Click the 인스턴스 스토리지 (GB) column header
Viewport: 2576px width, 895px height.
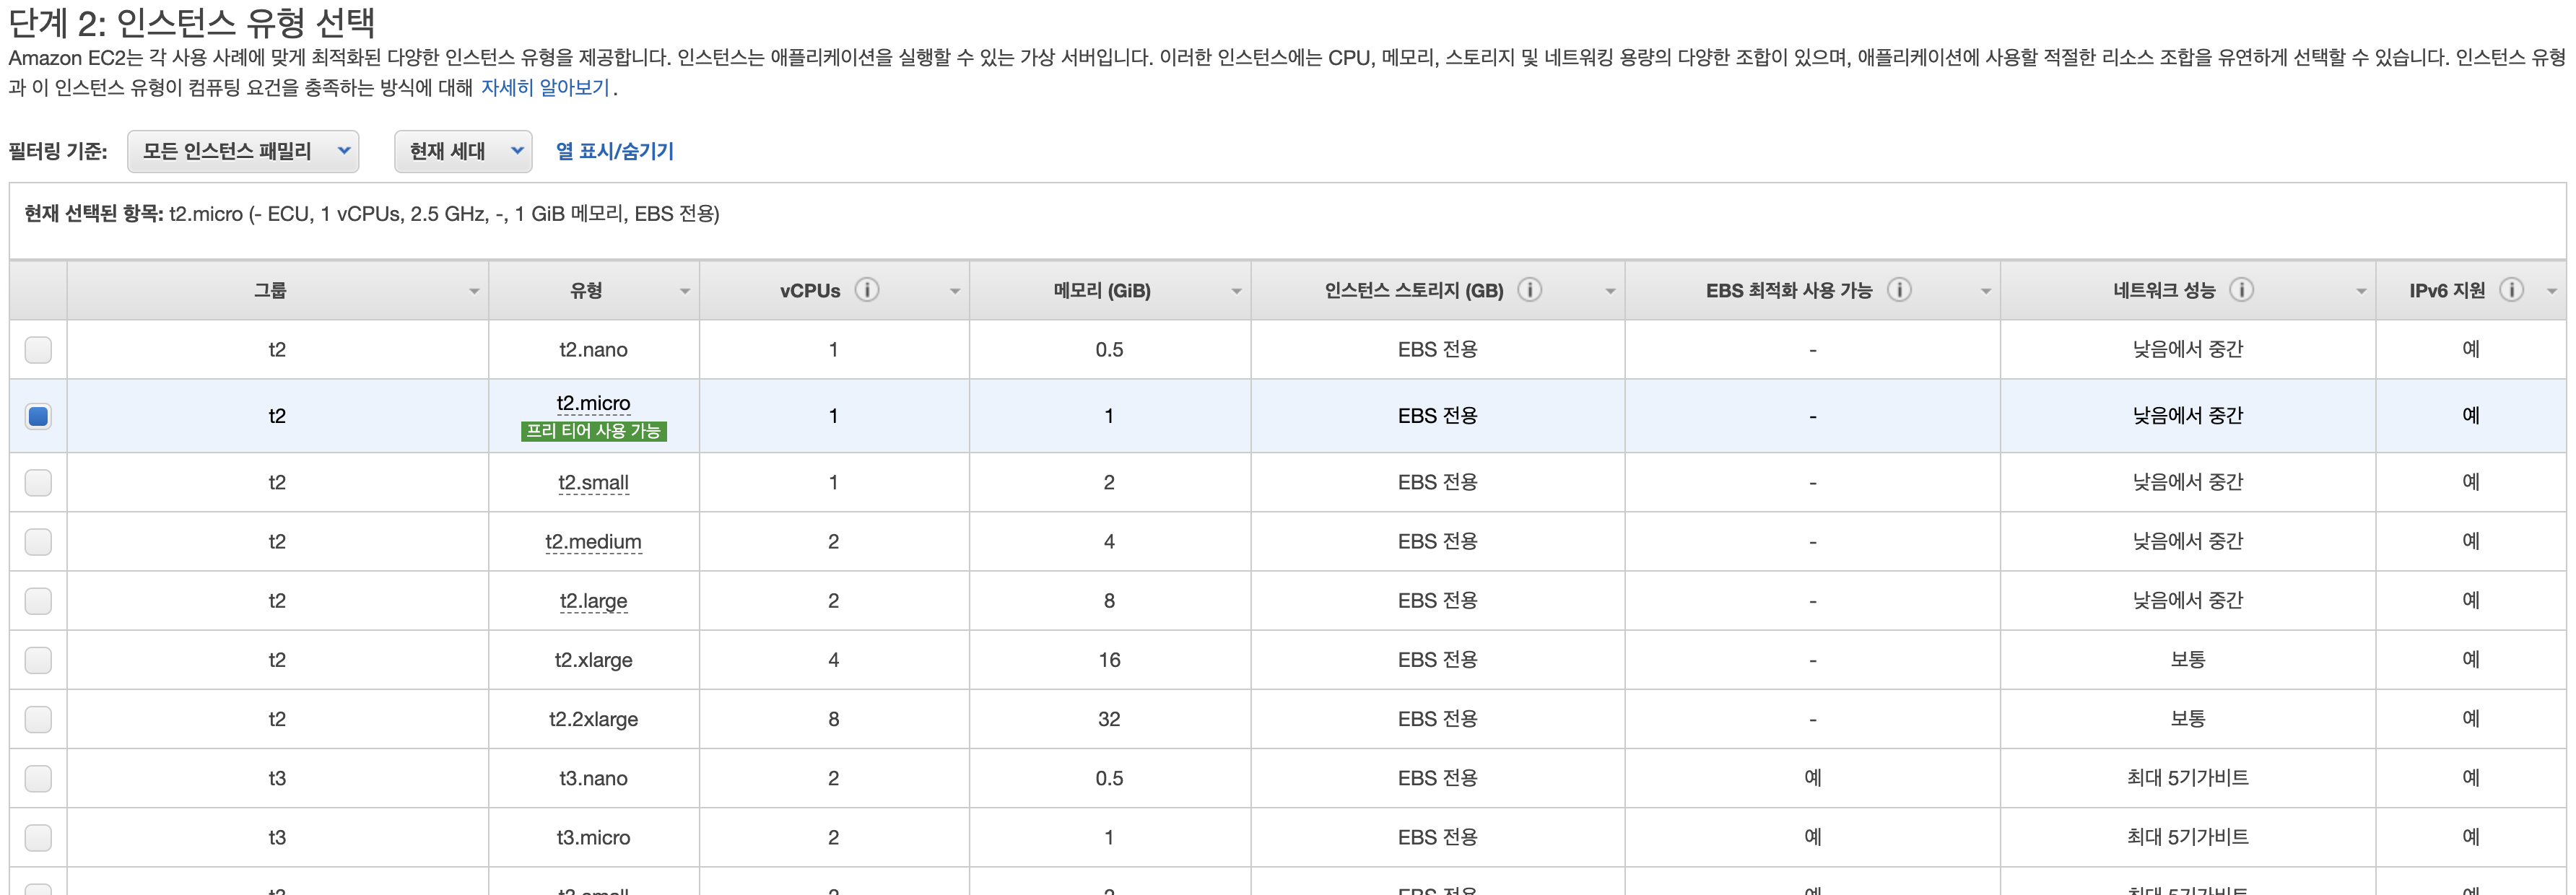[1413, 291]
